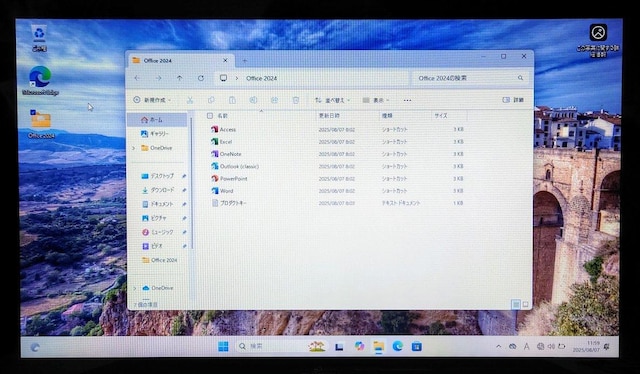Open the 並べ替え sort dropdown

pyautogui.click(x=332, y=100)
